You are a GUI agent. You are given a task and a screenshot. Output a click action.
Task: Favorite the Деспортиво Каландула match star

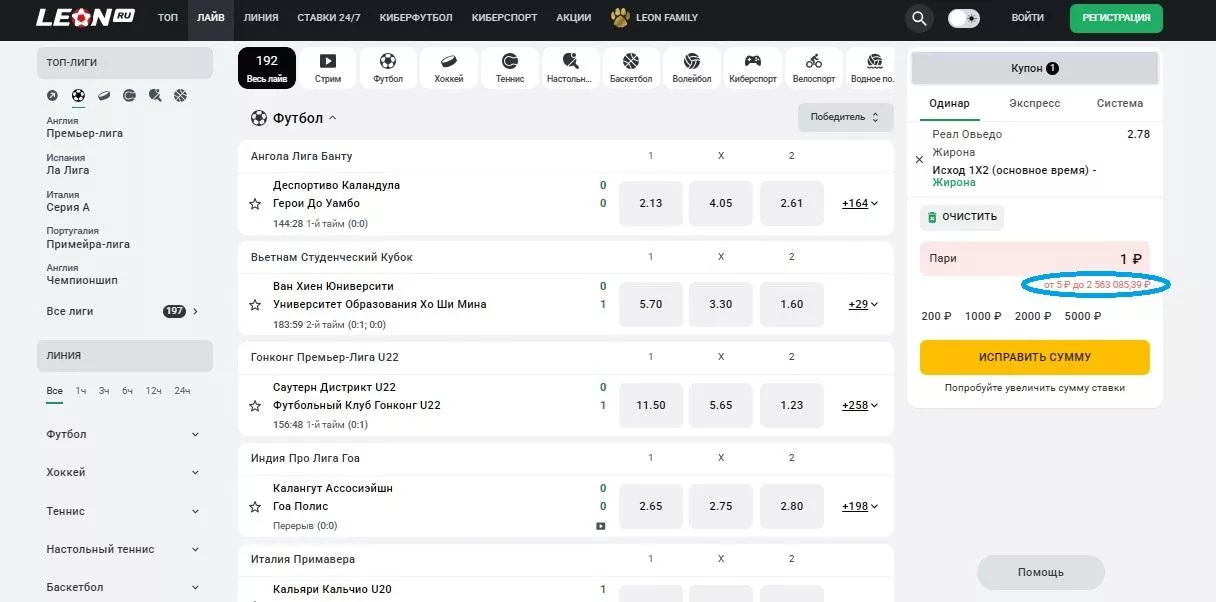(x=255, y=204)
